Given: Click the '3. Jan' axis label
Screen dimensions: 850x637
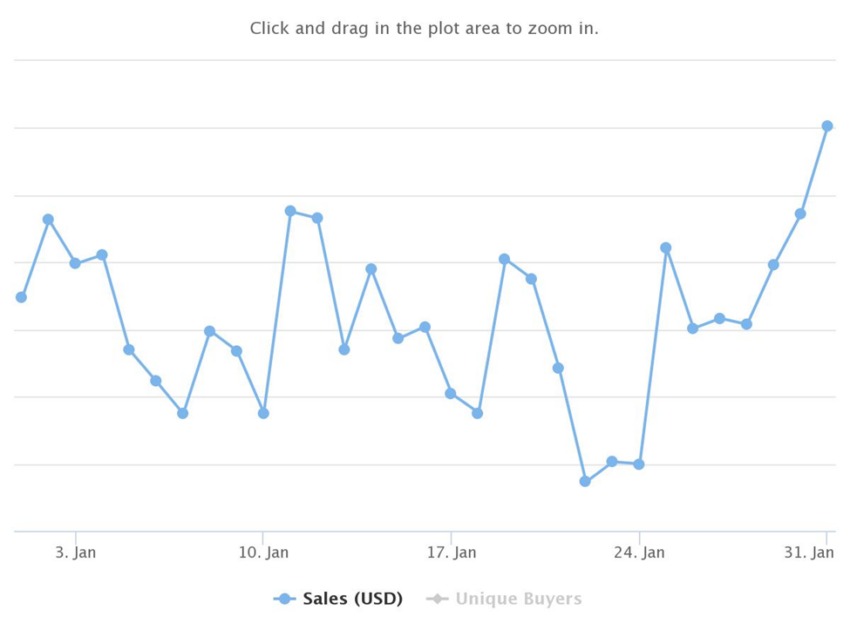Looking at the screenshot, I should [x=76, y=552].
